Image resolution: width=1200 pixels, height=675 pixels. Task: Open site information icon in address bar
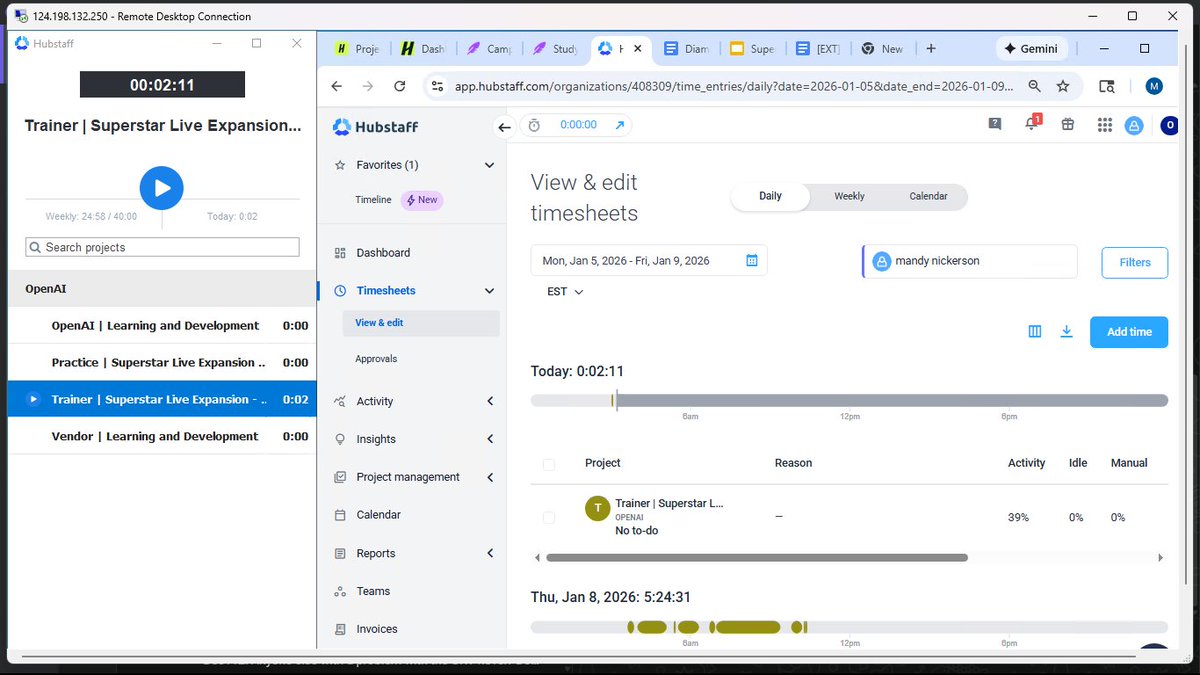tap(436, 87)
